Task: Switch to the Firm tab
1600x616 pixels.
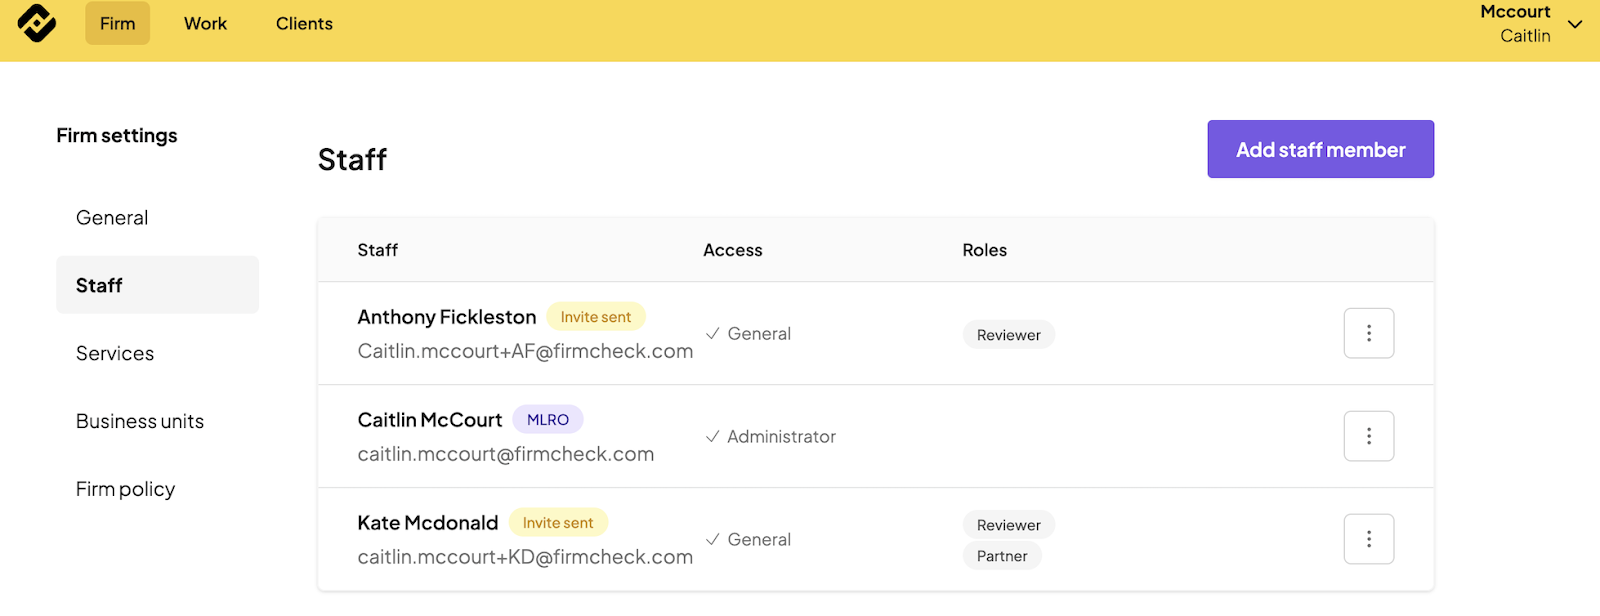Action: [117, 24]
